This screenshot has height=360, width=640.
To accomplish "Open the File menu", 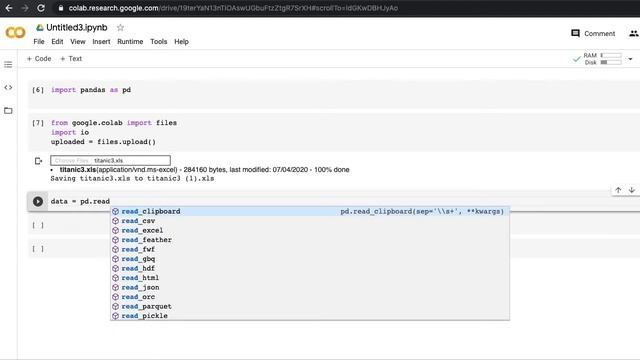I will [x=39, y=42].
